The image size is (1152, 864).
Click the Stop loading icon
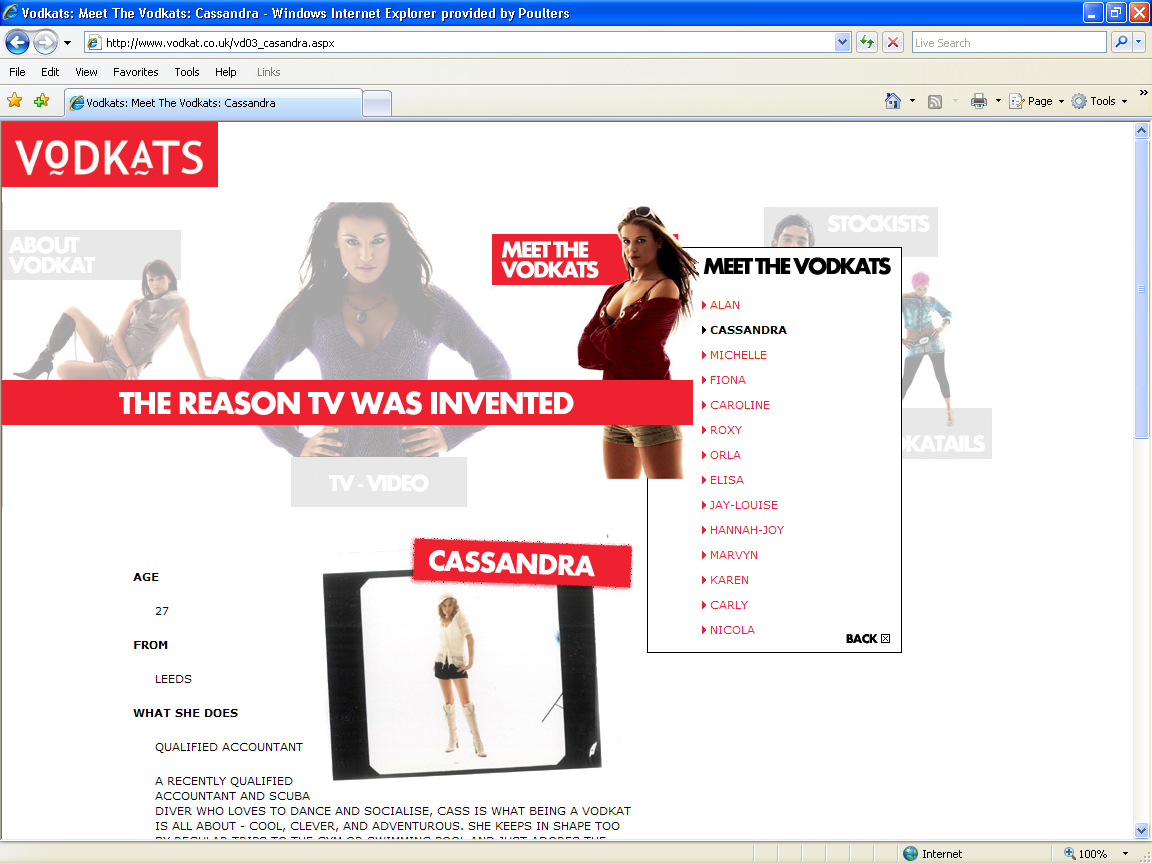pos(893,43)
